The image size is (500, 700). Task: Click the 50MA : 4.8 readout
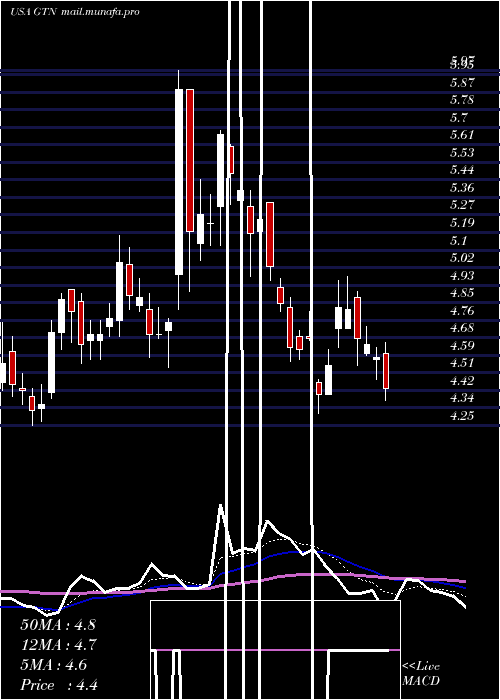pyautogui.click(x=58, y=625)
